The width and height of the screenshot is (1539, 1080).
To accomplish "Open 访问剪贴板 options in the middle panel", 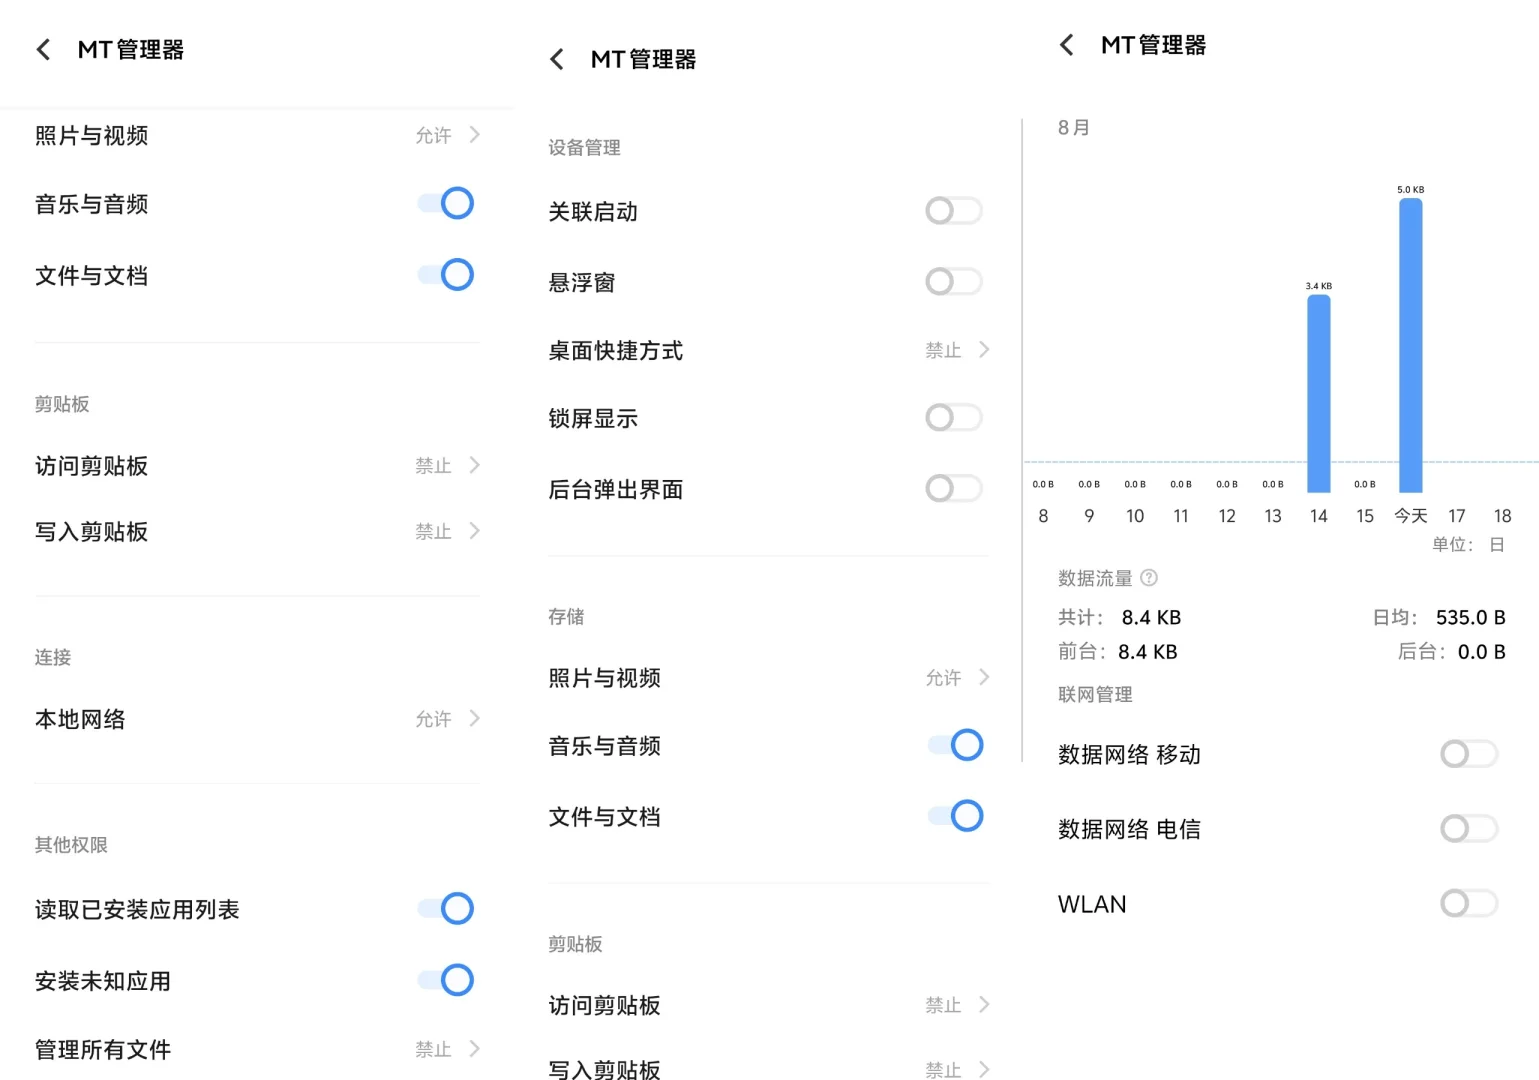I will coord(985,1004).
